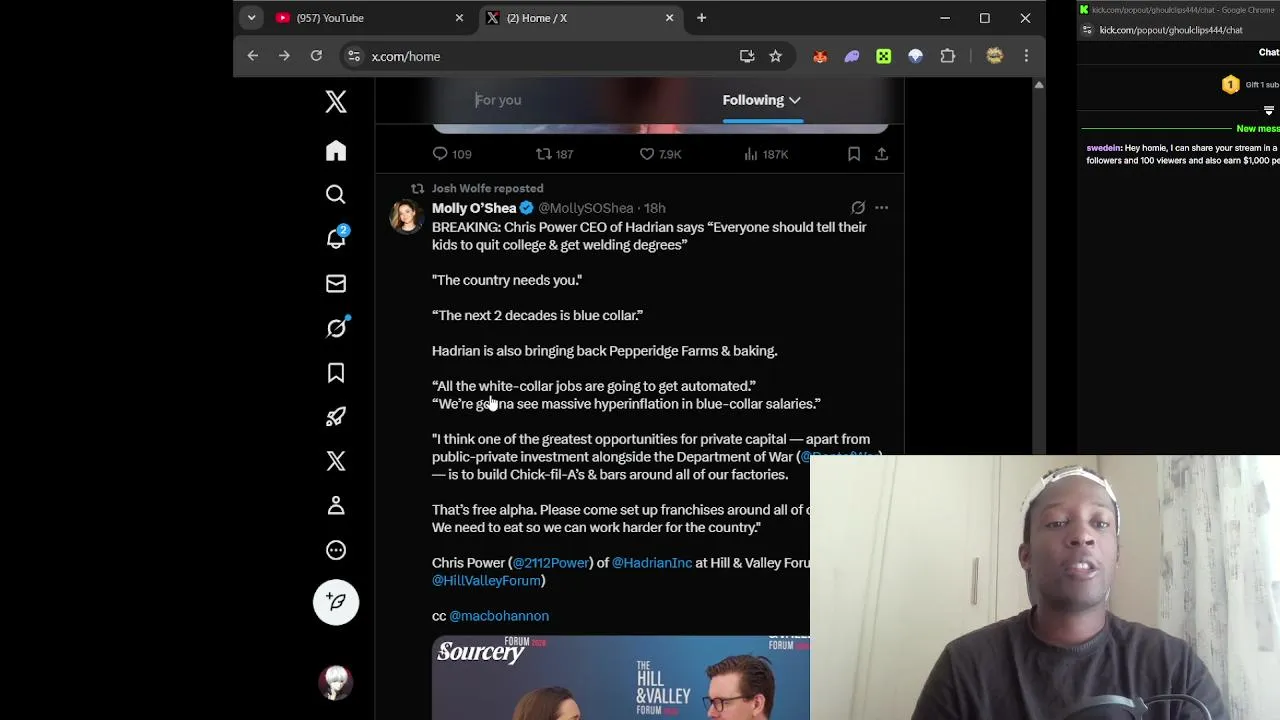Screen dimensions: 1280x720
Task: Install app icon in address bar
Action: [x=747, y=56]
